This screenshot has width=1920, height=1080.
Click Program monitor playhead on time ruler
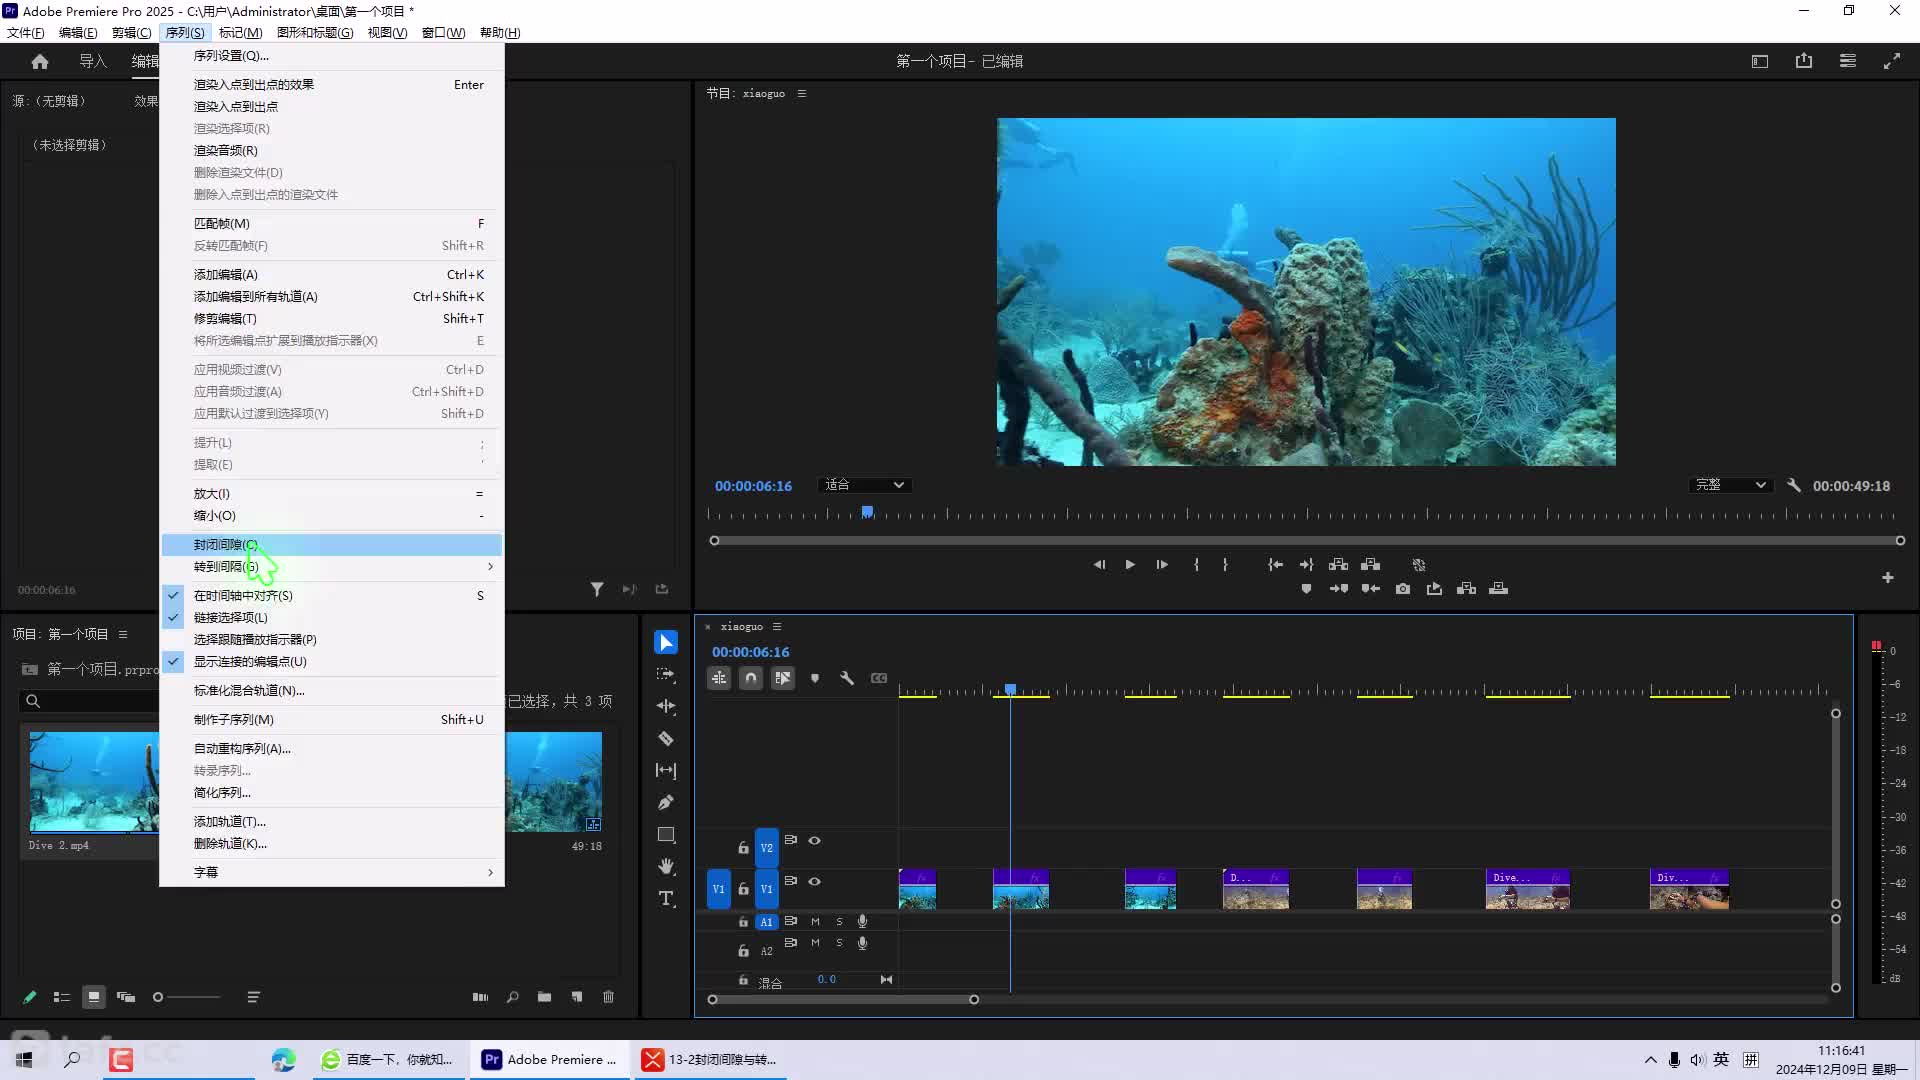point(868,513)
